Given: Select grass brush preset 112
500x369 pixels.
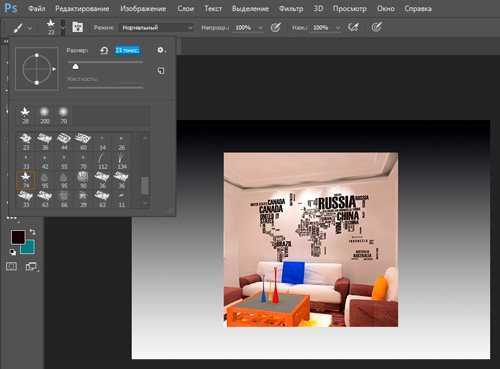Looking at the screenshot, I should tap(102, 161).
